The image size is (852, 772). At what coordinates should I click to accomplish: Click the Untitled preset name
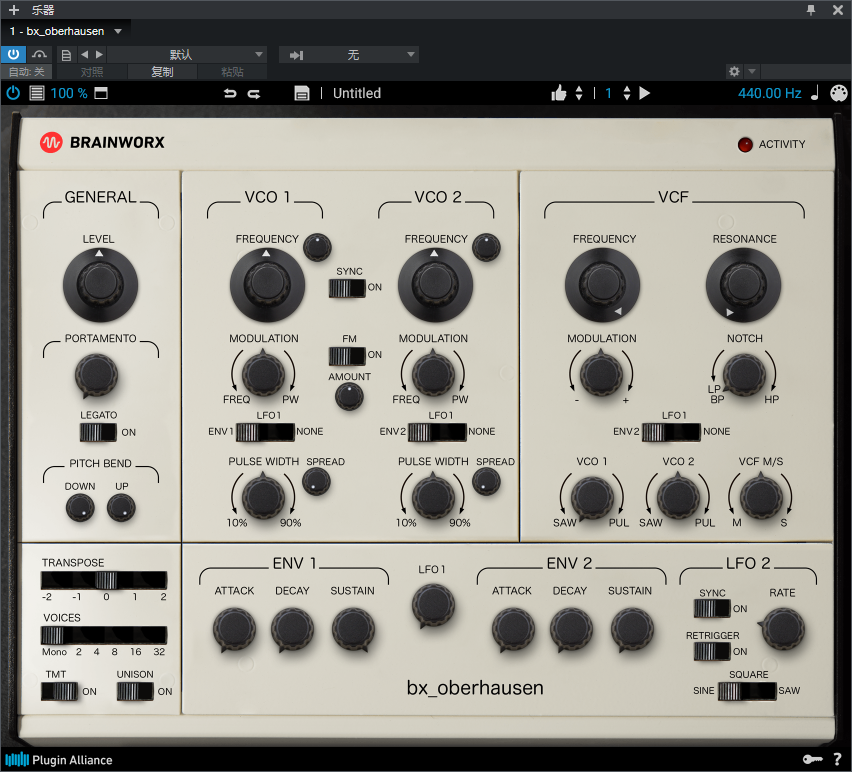coord(356,93)
